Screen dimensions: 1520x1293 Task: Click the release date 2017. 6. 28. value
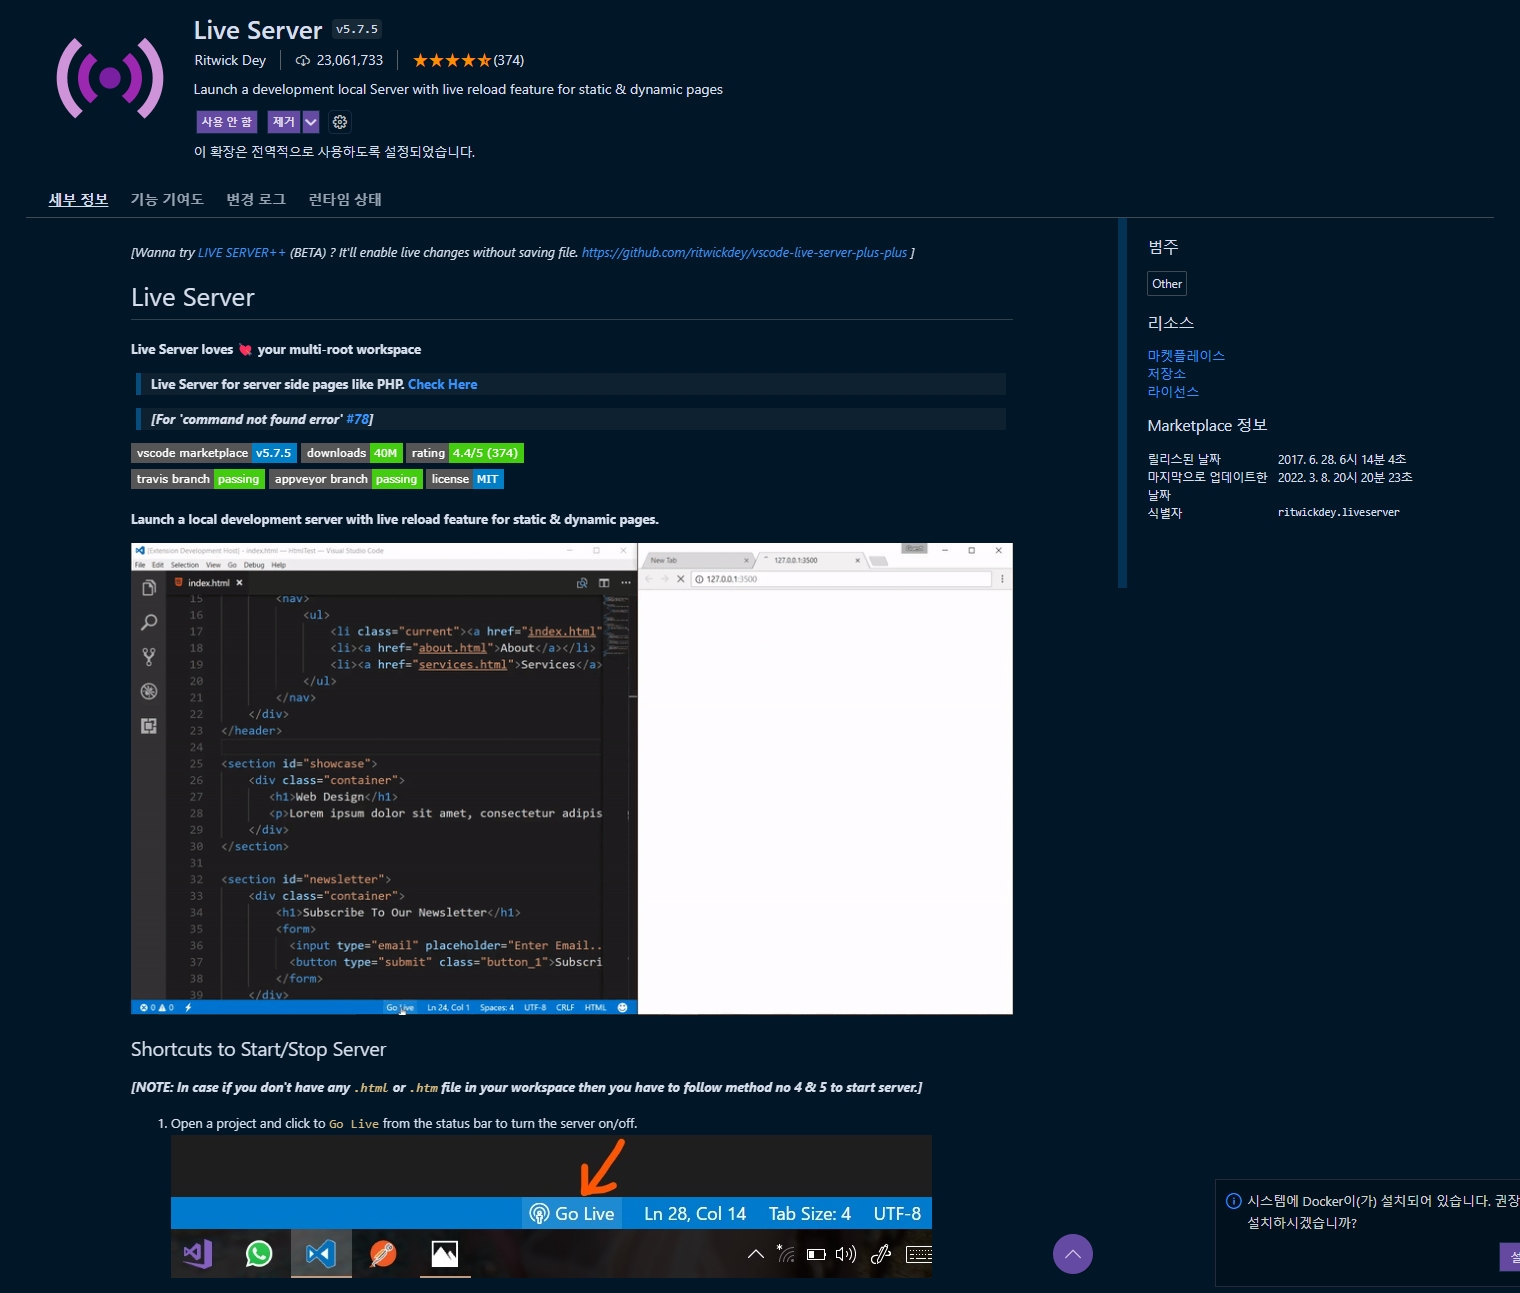coord(1342,460)
